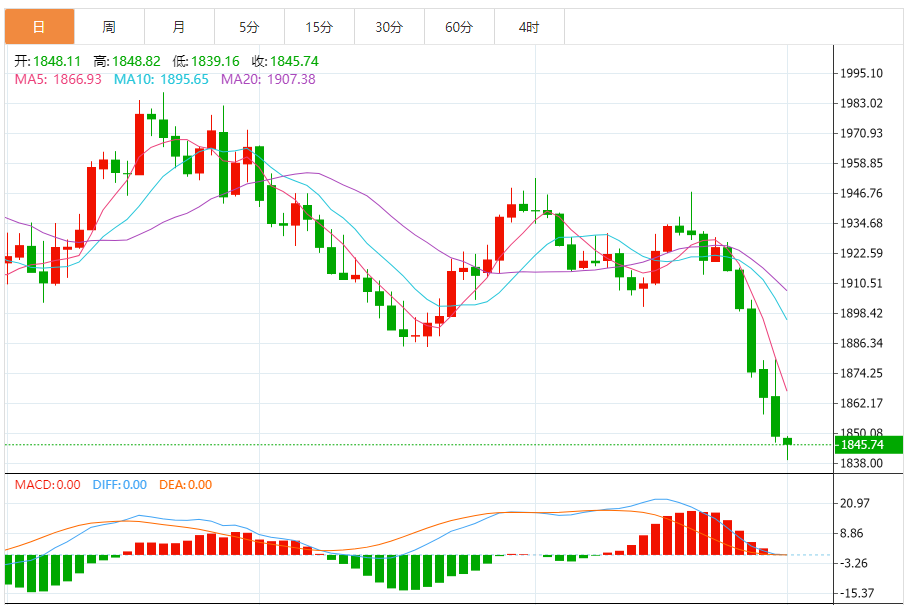914x605 pixels.
Task: Click the 1934.68 price axis label
Action: pyautogui.click(x=861, y=224)
